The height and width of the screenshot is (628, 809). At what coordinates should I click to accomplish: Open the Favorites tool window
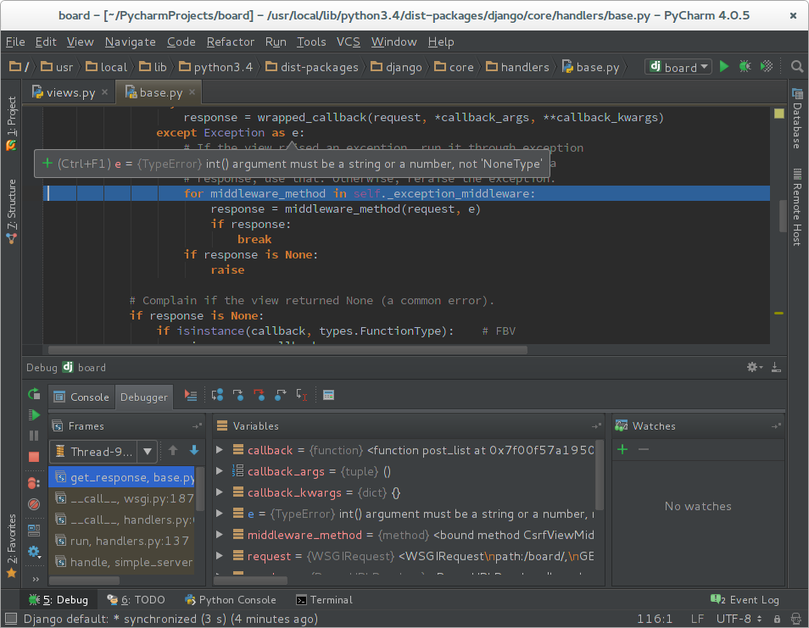11,546
